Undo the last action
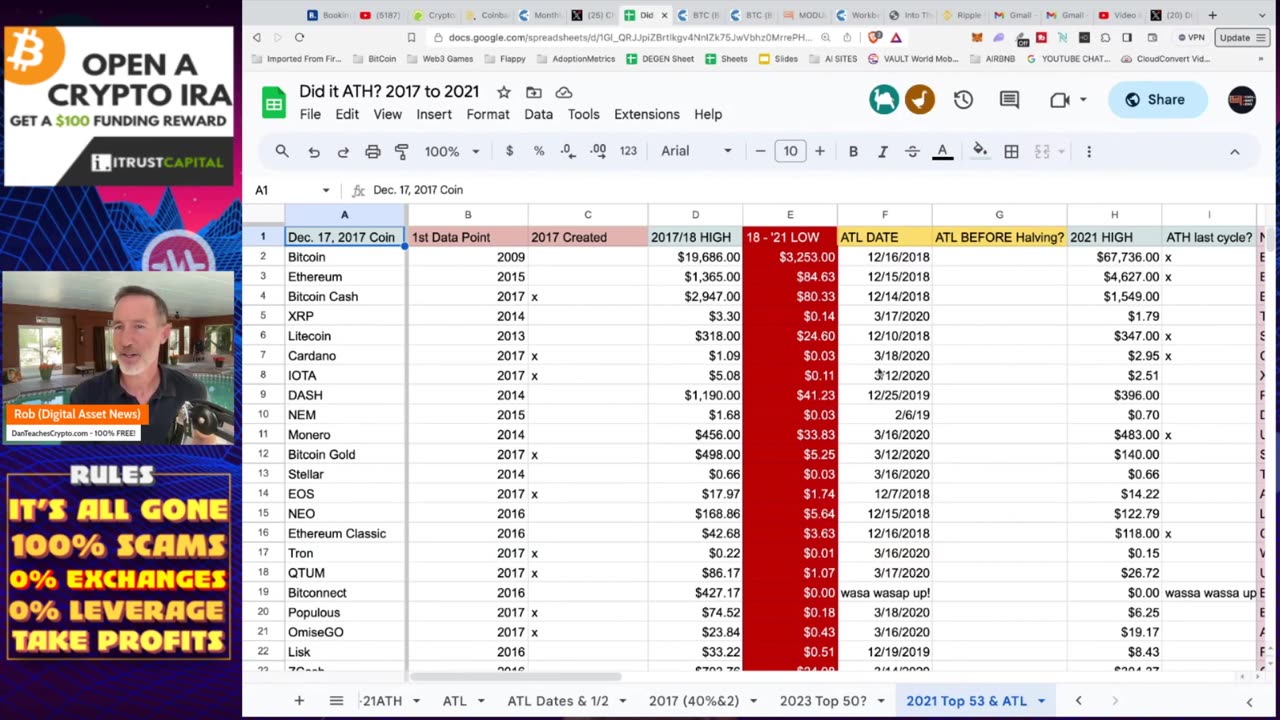This screenshot has height=720, width=1280. 314,151
